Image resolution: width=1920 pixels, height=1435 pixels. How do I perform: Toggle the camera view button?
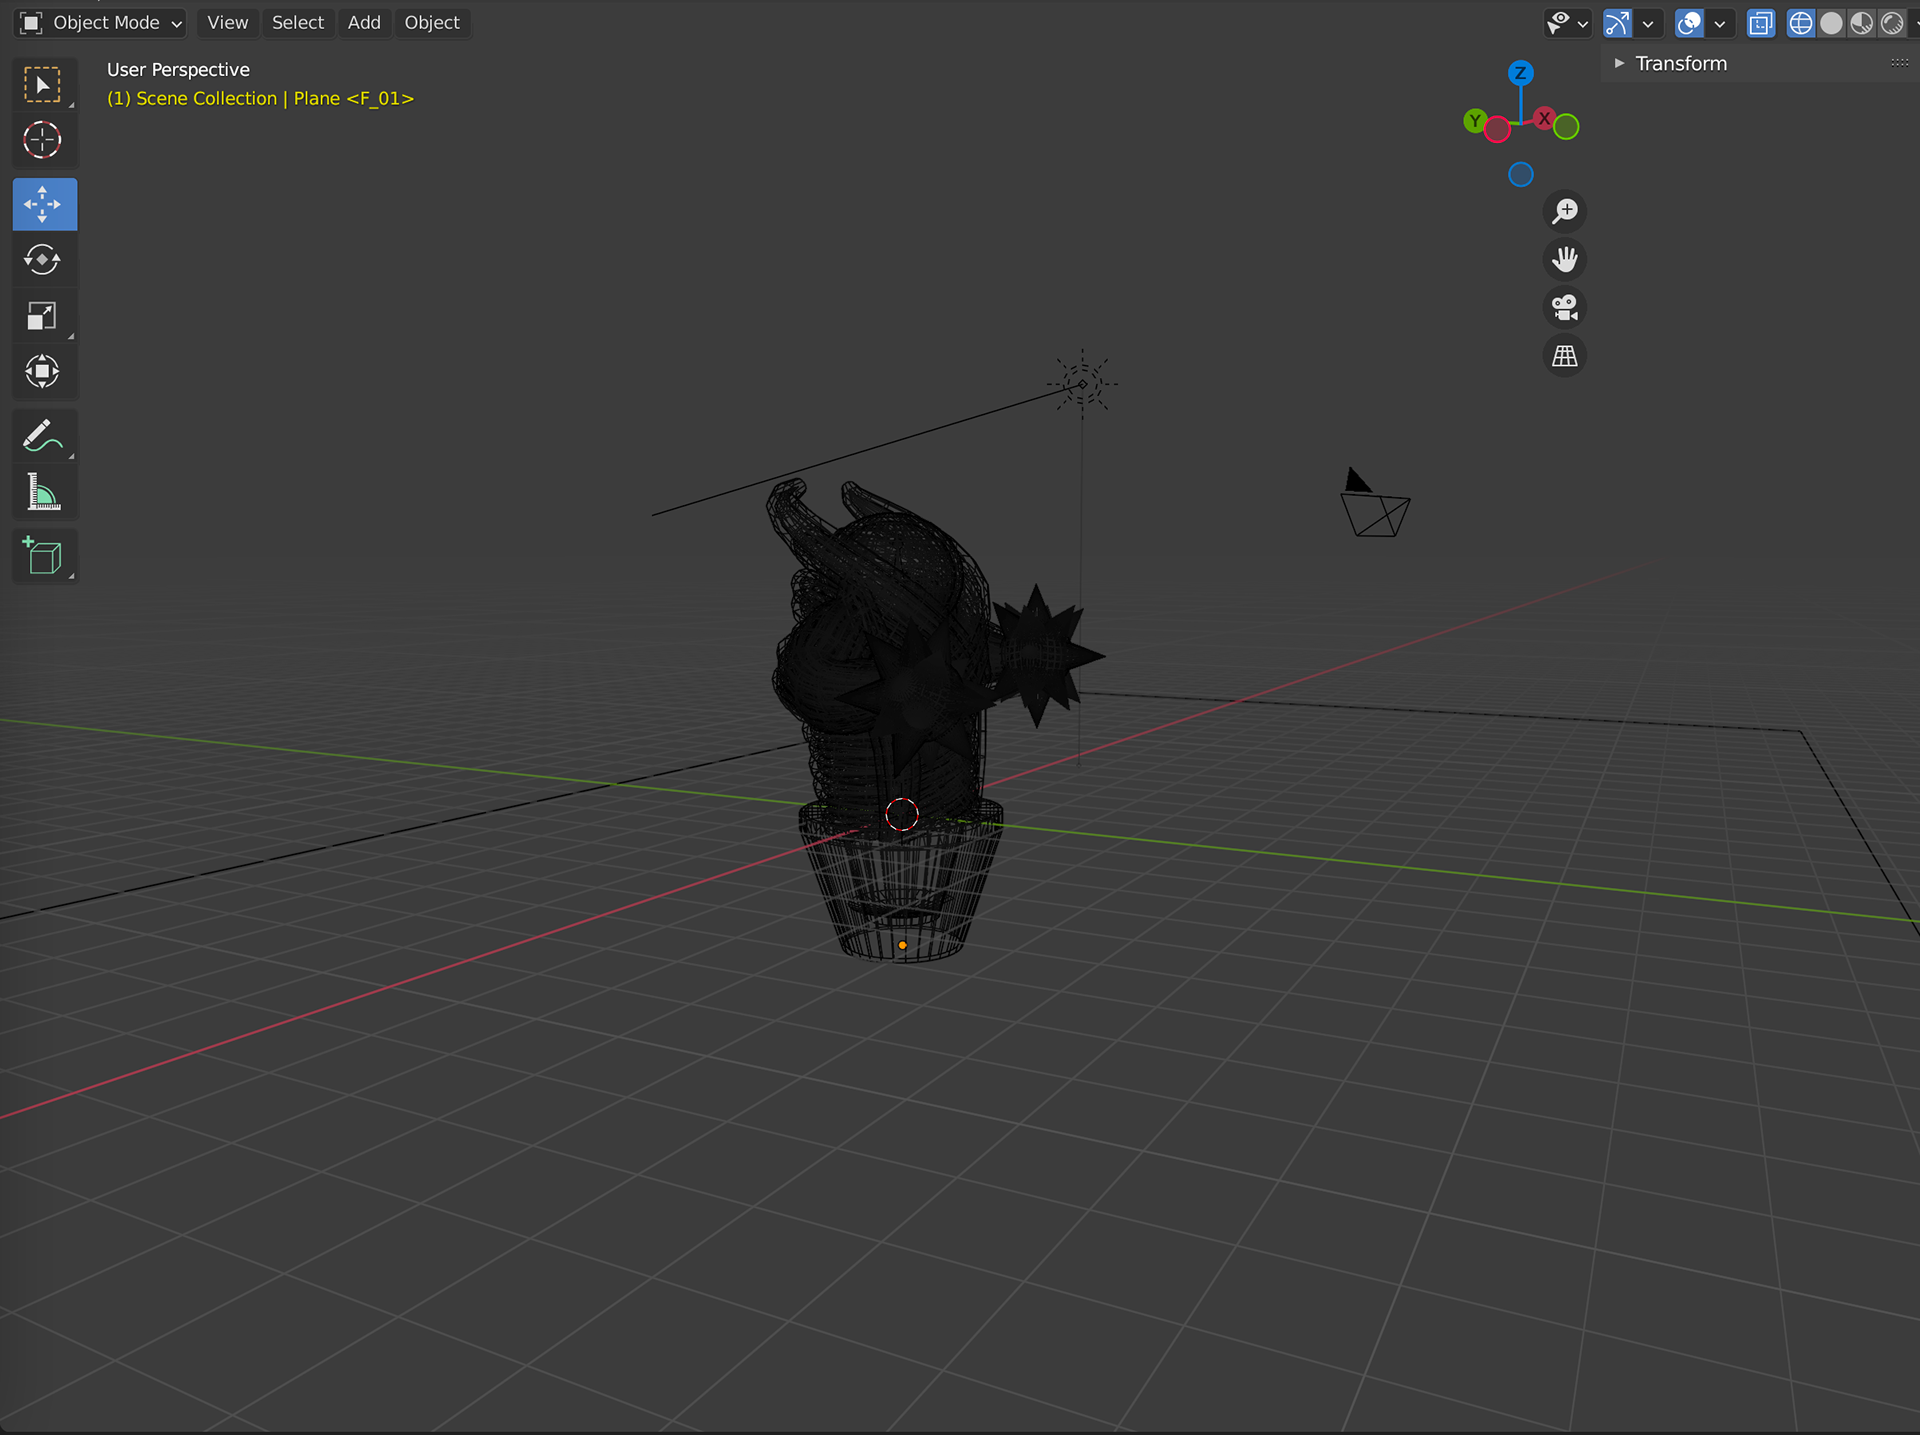(x=1565, y=307)
